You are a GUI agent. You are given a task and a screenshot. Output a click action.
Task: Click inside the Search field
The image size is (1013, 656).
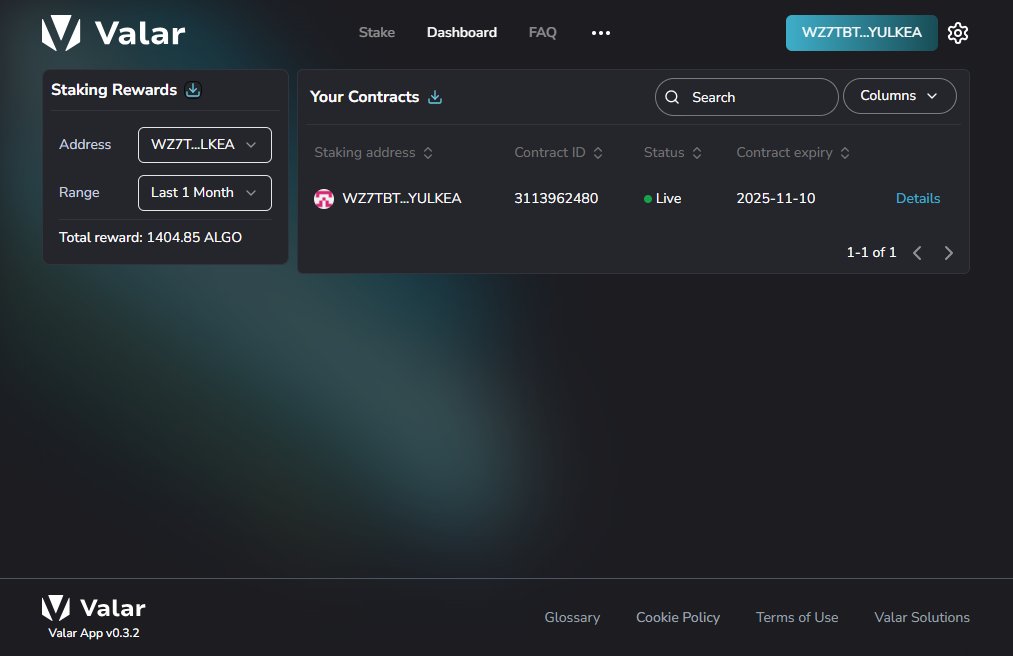click(x=745, y=96)
